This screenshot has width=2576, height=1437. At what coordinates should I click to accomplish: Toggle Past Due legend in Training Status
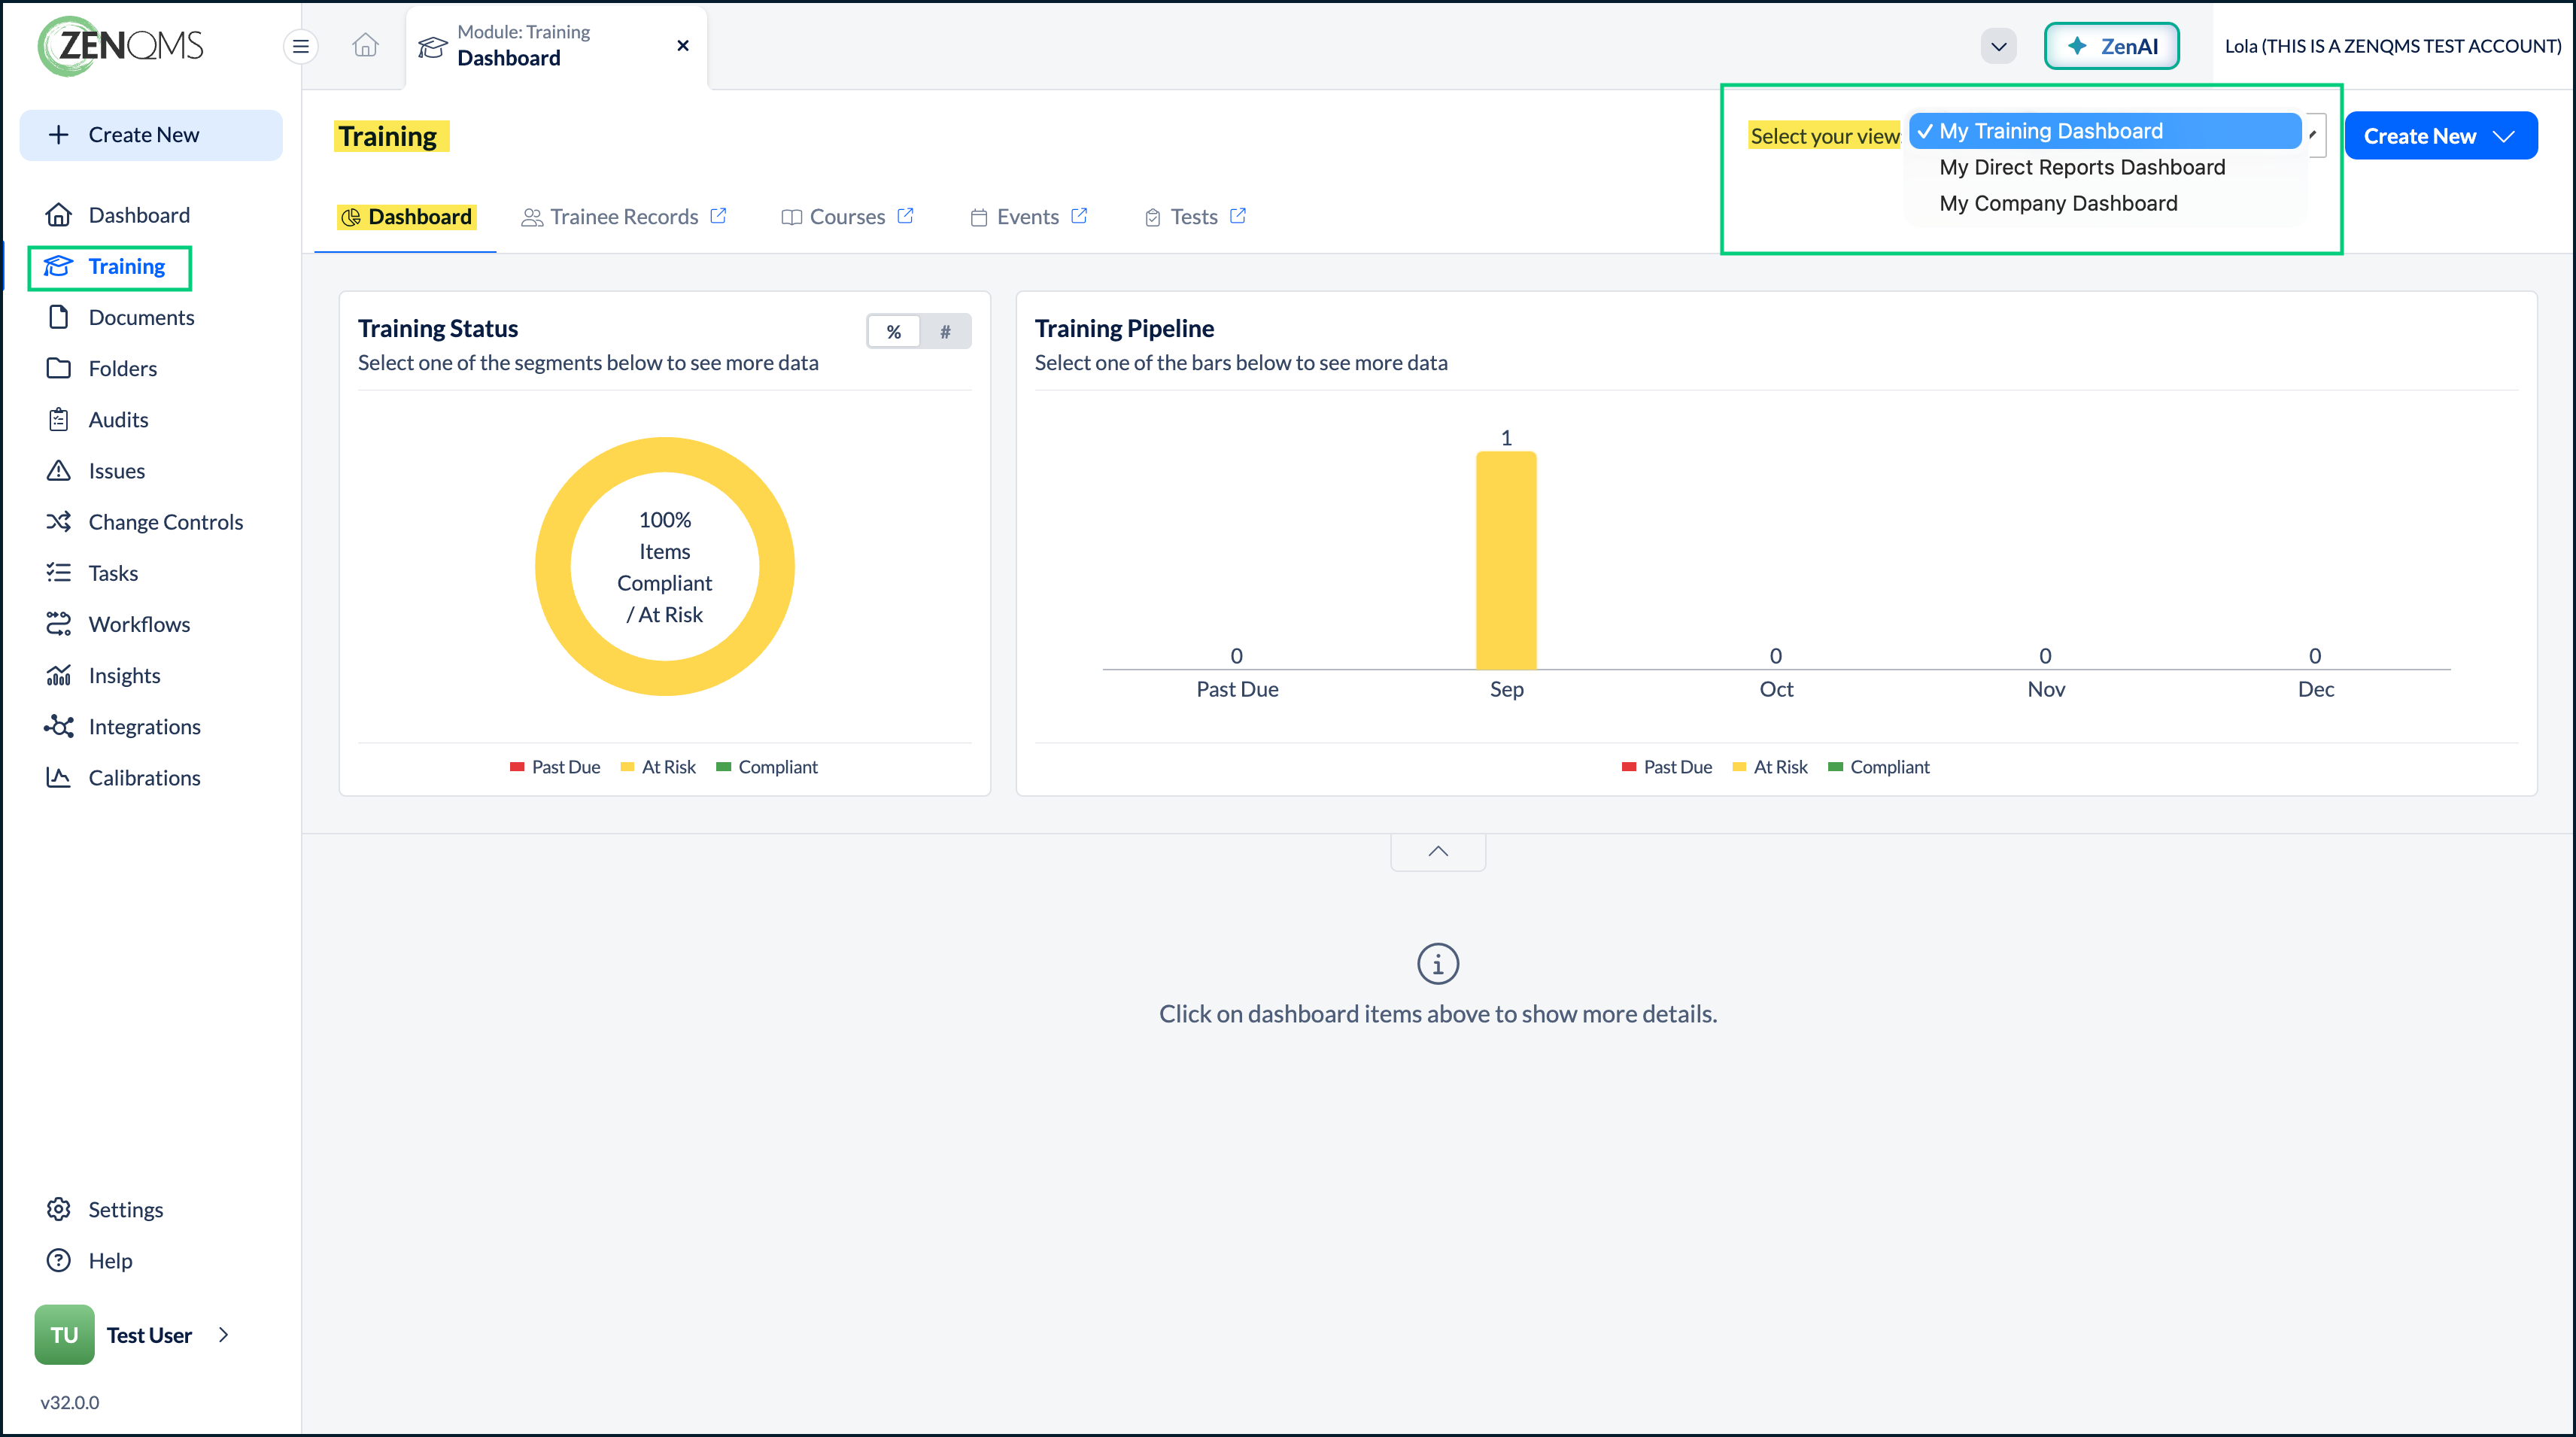click(555, 767)
